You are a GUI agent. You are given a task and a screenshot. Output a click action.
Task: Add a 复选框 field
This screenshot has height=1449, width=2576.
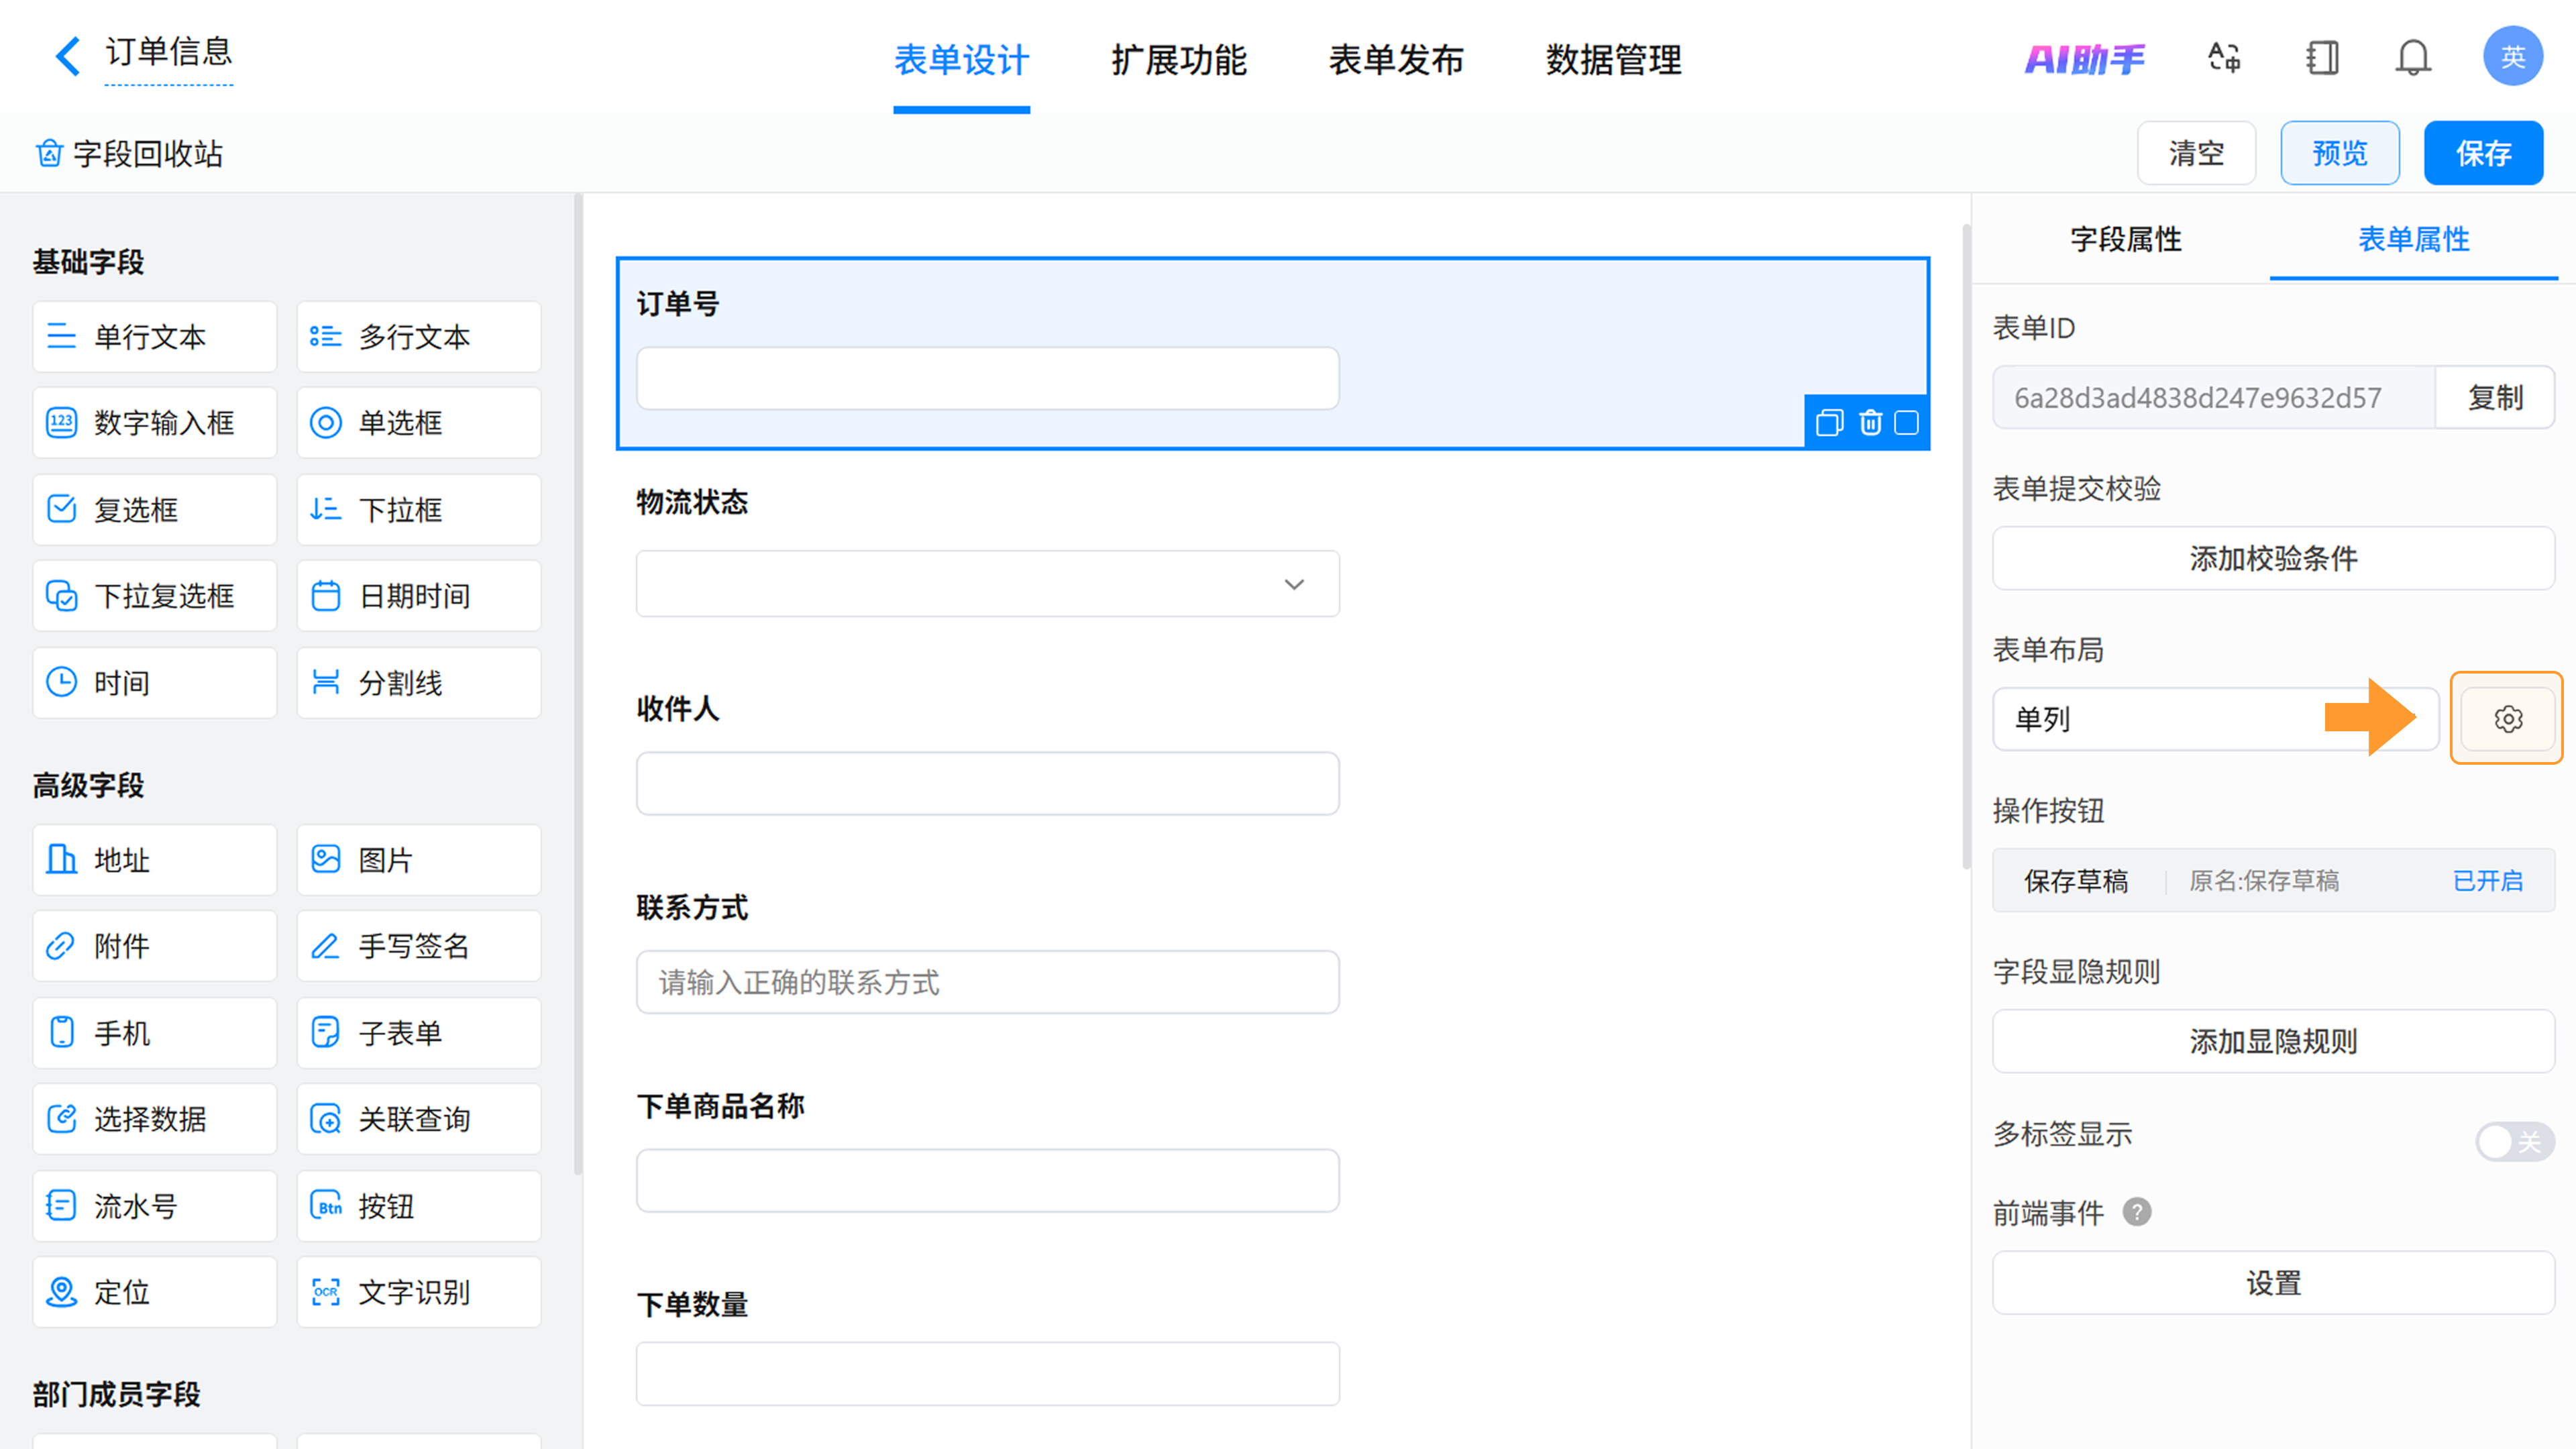click(x=154, y=510)
